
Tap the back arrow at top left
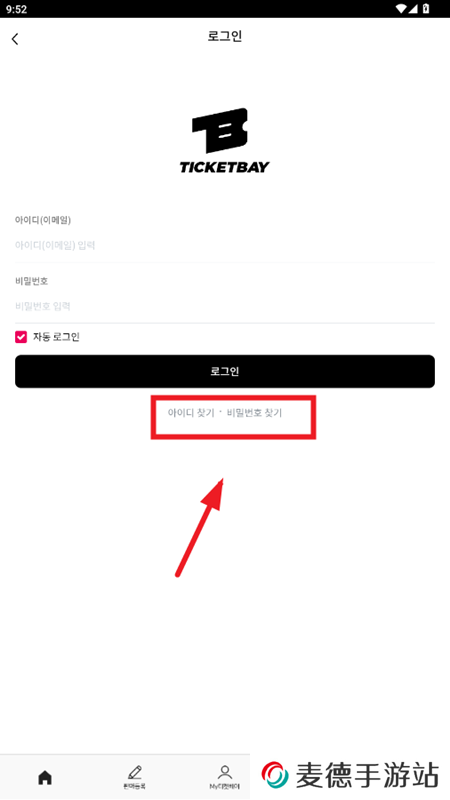[x=15, y=39]
